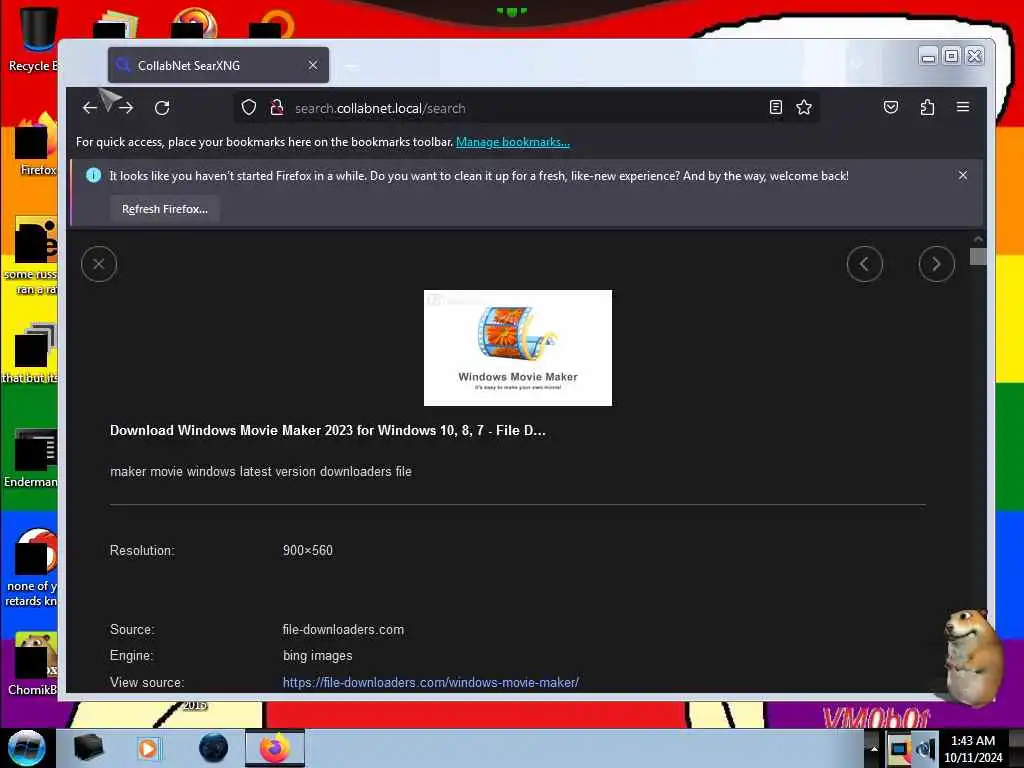1024x768 pixels.
Task: Click the Firefox taskbar button
Action: coord(275,748)
